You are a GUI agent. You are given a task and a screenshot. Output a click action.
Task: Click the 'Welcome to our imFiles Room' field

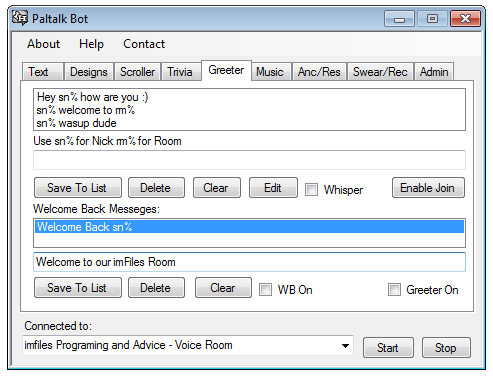249,262
